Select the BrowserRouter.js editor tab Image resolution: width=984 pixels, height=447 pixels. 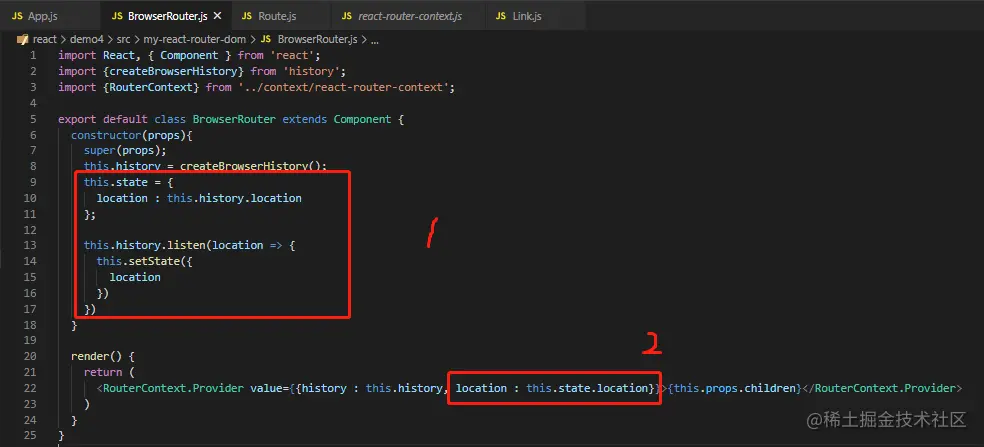pyautogui.click(x=165, y=16)
